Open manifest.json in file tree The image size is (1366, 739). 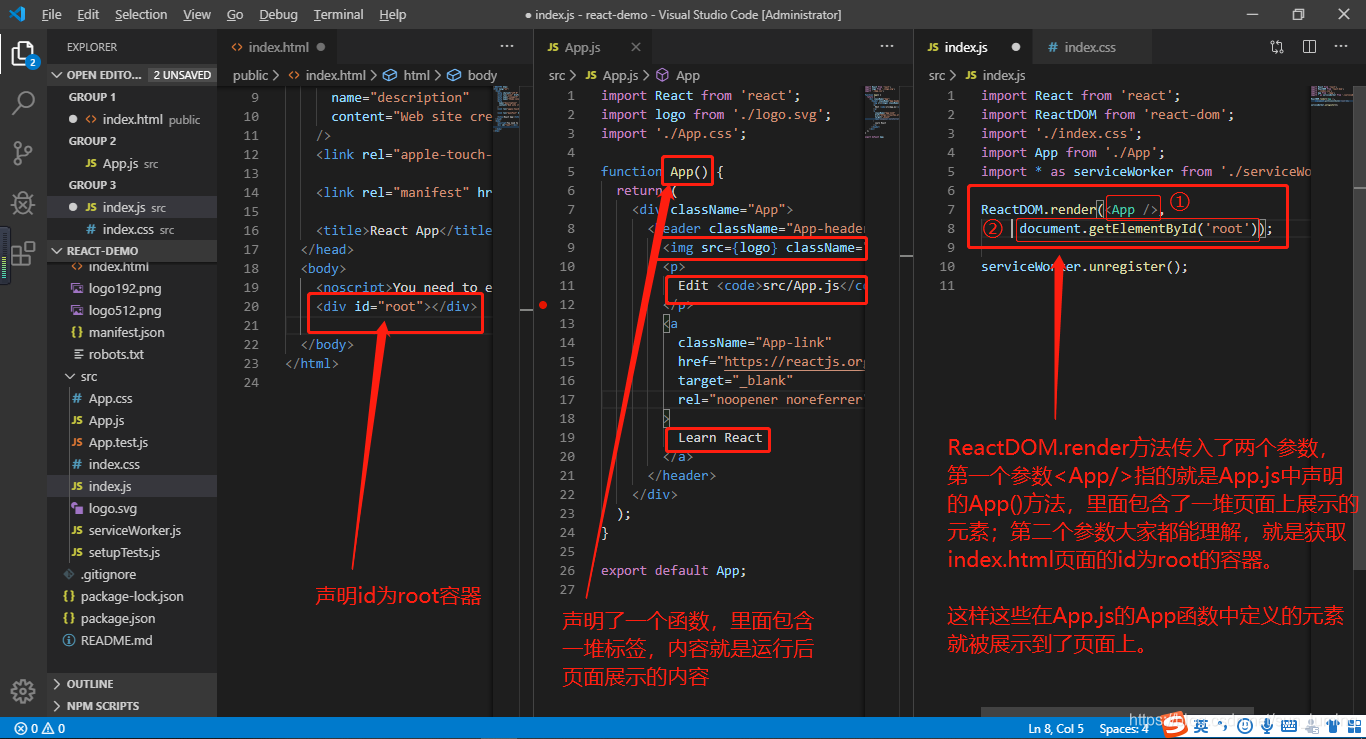pos(132,332)
